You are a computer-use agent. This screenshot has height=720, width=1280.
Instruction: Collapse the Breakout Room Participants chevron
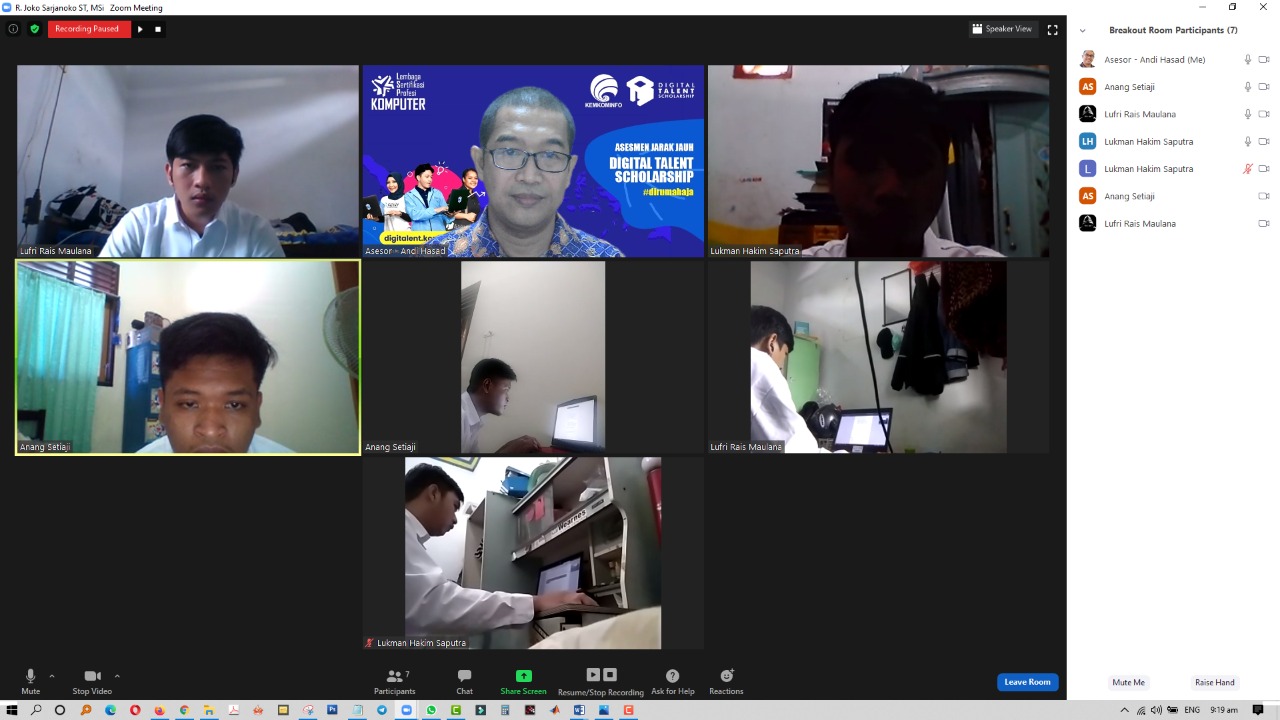[x=1082, y=31]
